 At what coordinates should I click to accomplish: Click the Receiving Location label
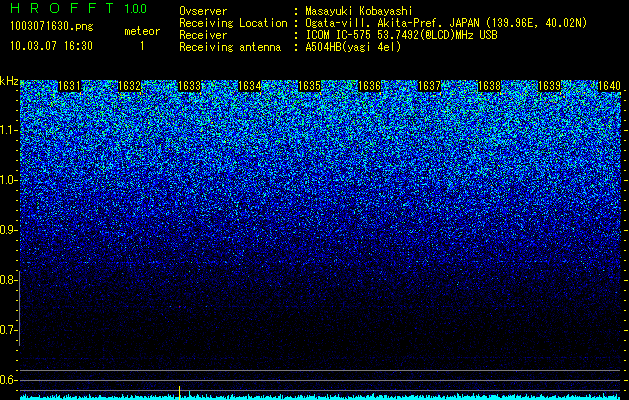[233, 23]
